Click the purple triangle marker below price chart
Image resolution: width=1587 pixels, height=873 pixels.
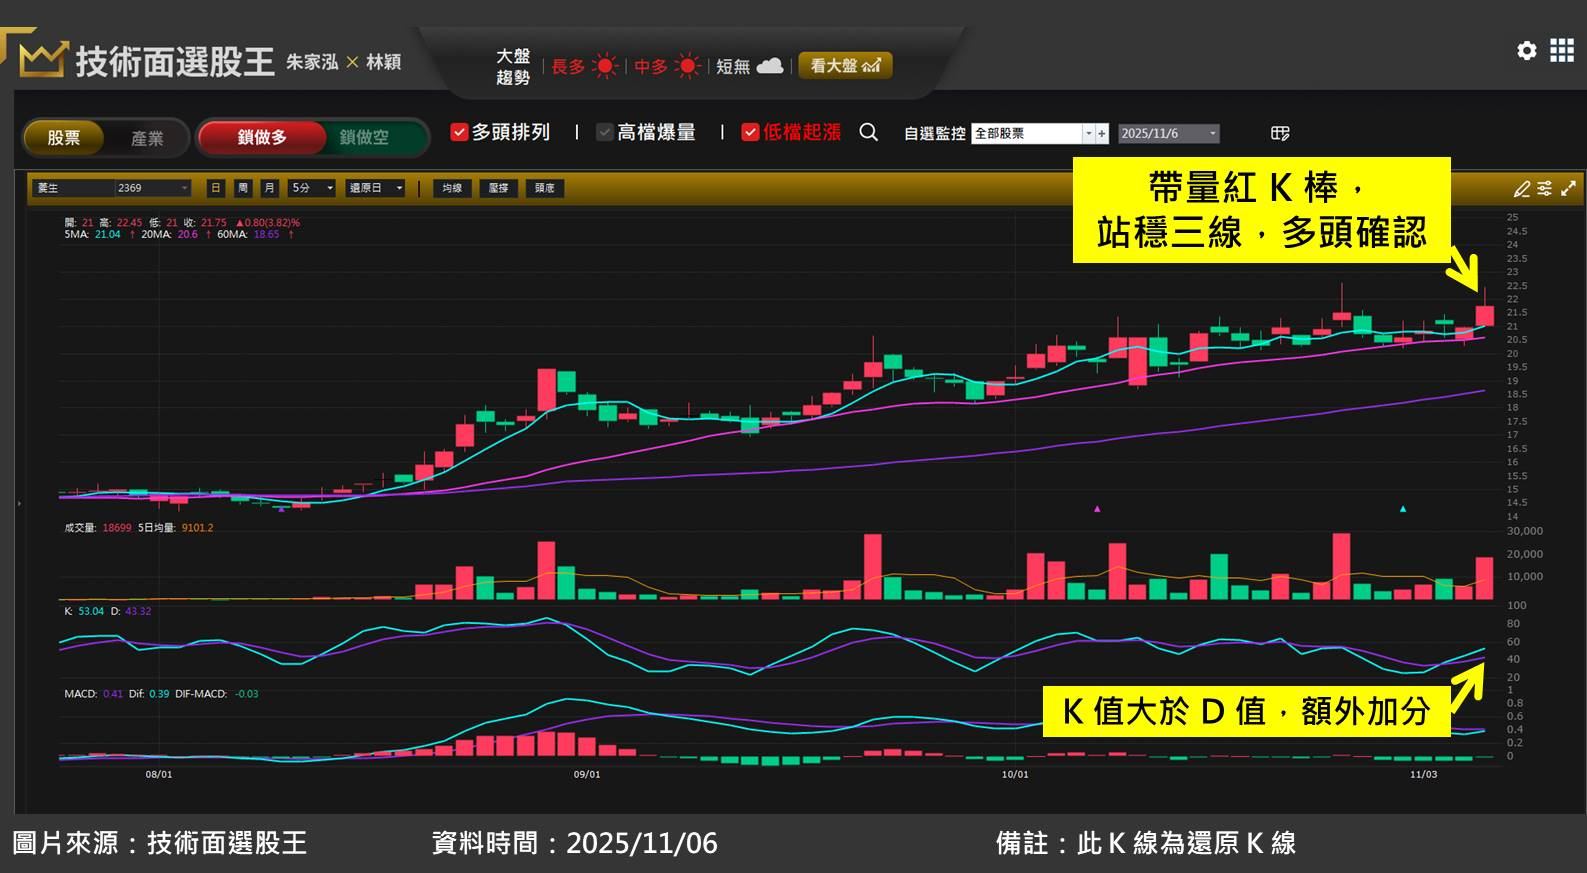[1097, 509]
